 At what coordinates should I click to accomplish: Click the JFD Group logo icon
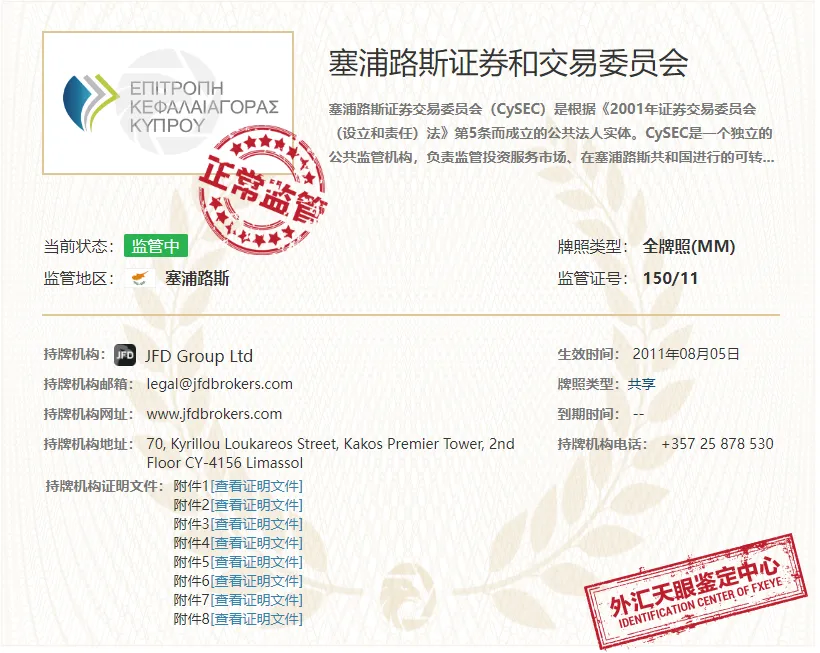(125, 355)
